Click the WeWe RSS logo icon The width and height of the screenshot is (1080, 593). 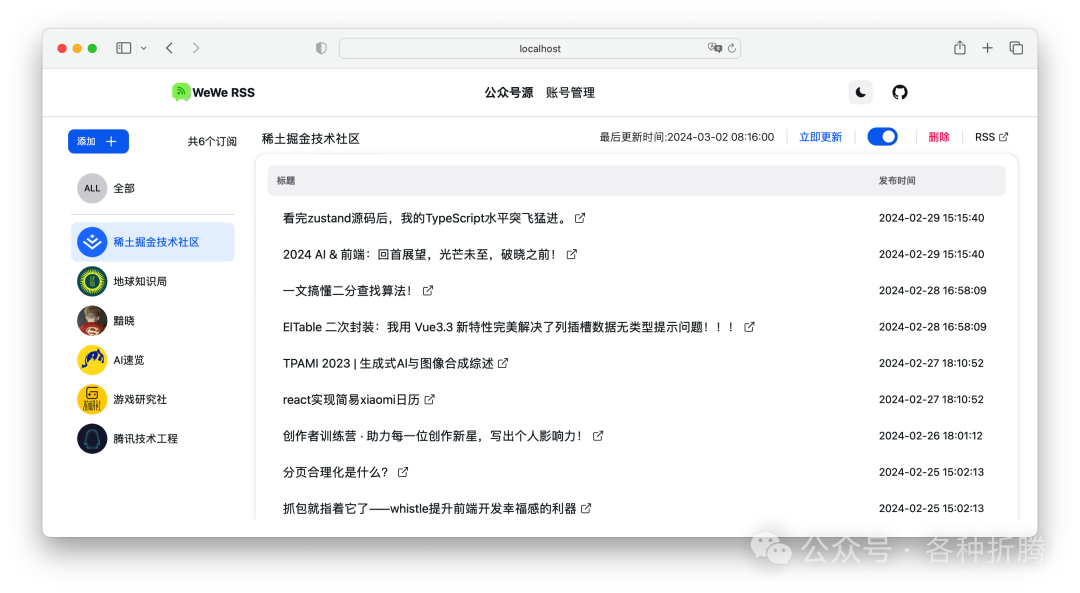pos(180,92)
